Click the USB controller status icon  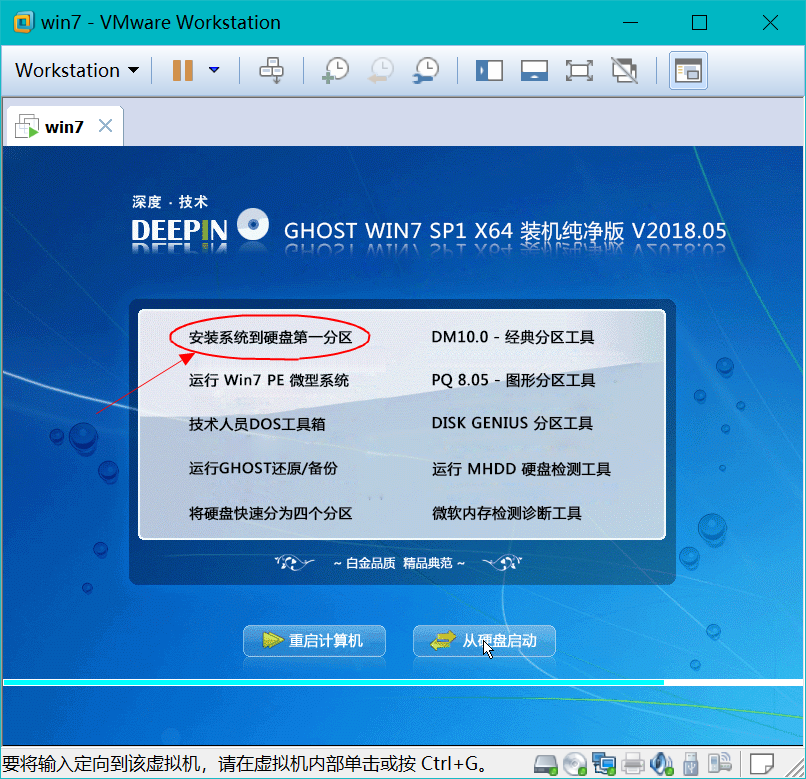click(691, 764)
